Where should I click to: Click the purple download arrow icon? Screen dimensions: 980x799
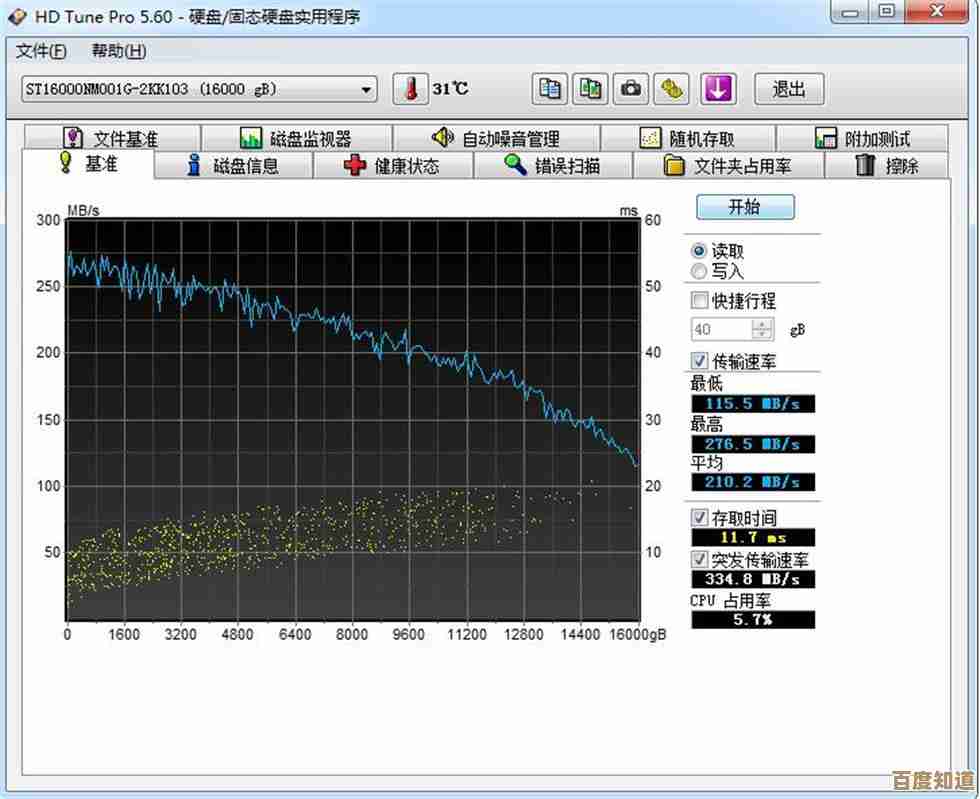(x=717, y=88)
